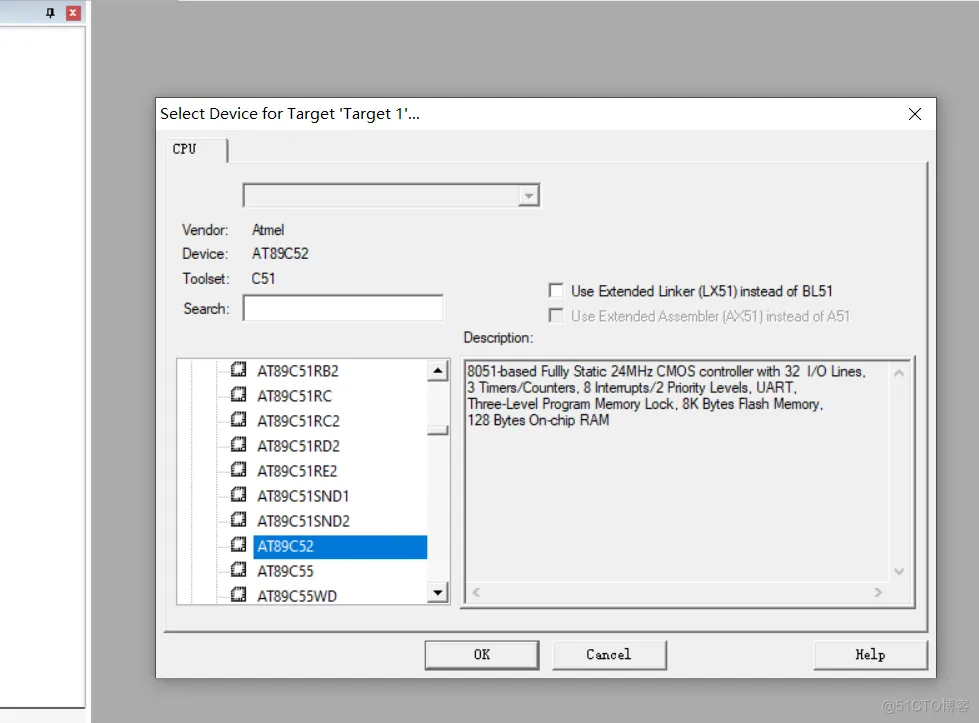Confirm device selection with OK
The image size is (979, 723).
(x=482, y=655)
